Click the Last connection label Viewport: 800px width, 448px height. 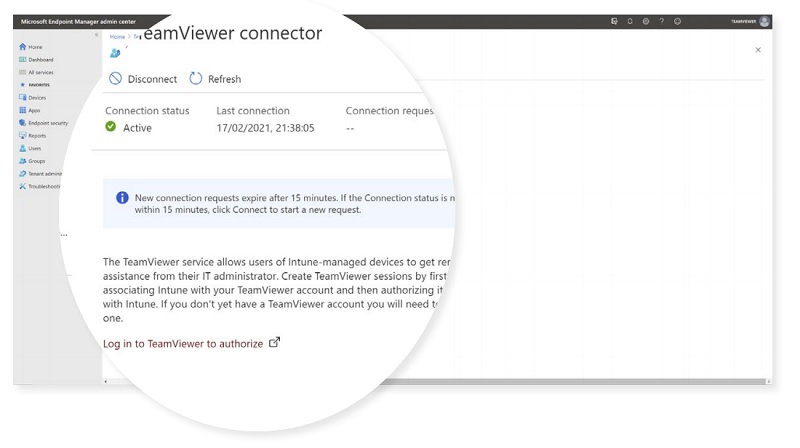(x=253, y=111)
